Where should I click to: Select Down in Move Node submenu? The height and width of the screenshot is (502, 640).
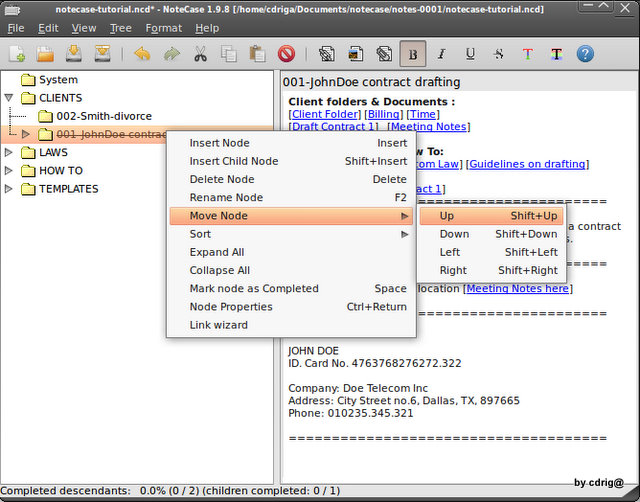coord(491,234)
